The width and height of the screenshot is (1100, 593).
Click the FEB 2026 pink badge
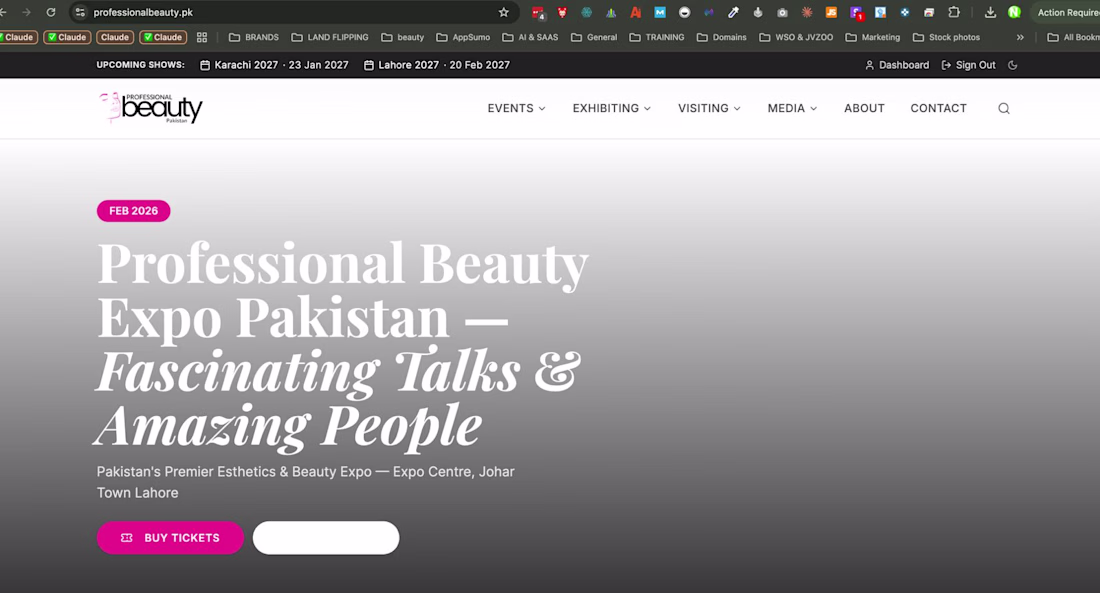pyautogui.click(x=133, y=211)
